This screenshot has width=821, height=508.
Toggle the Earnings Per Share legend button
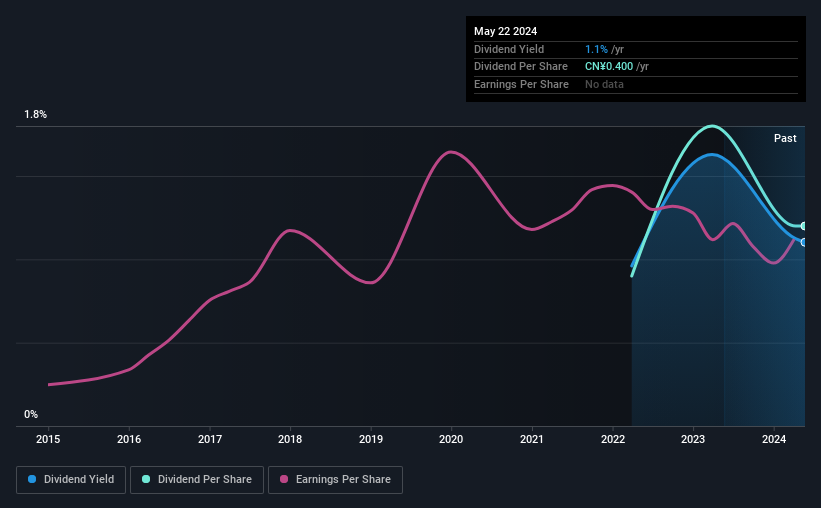point(335,480)
